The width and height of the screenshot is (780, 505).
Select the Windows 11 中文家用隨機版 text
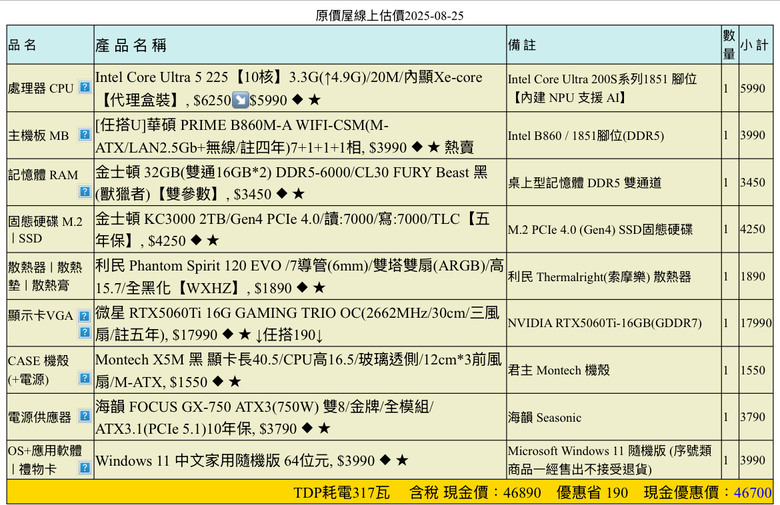[x=252, y=461]
